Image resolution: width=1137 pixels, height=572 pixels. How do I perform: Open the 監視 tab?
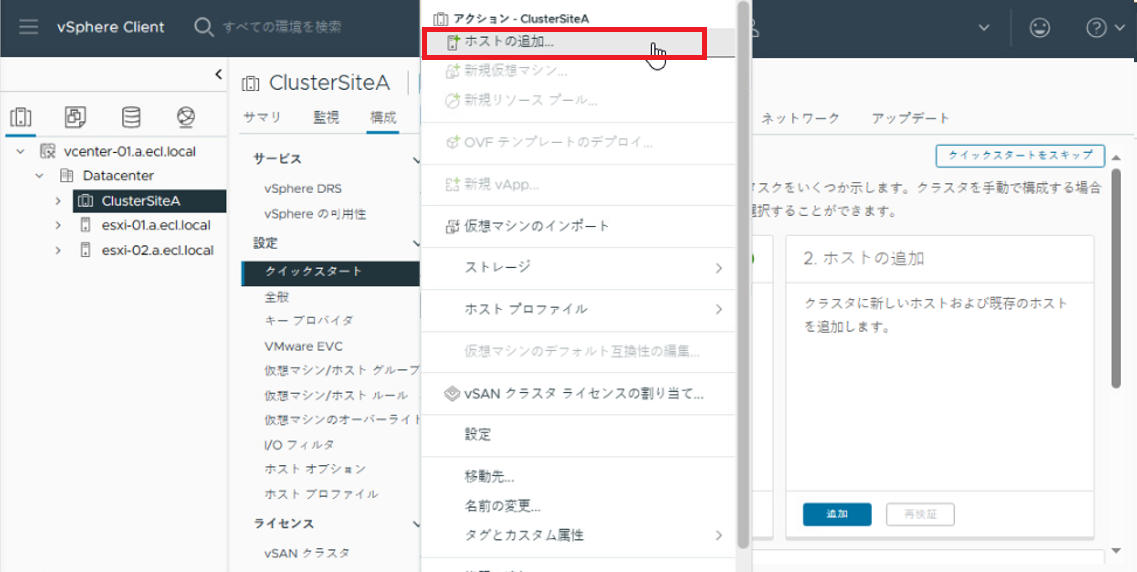pos(326,118)
